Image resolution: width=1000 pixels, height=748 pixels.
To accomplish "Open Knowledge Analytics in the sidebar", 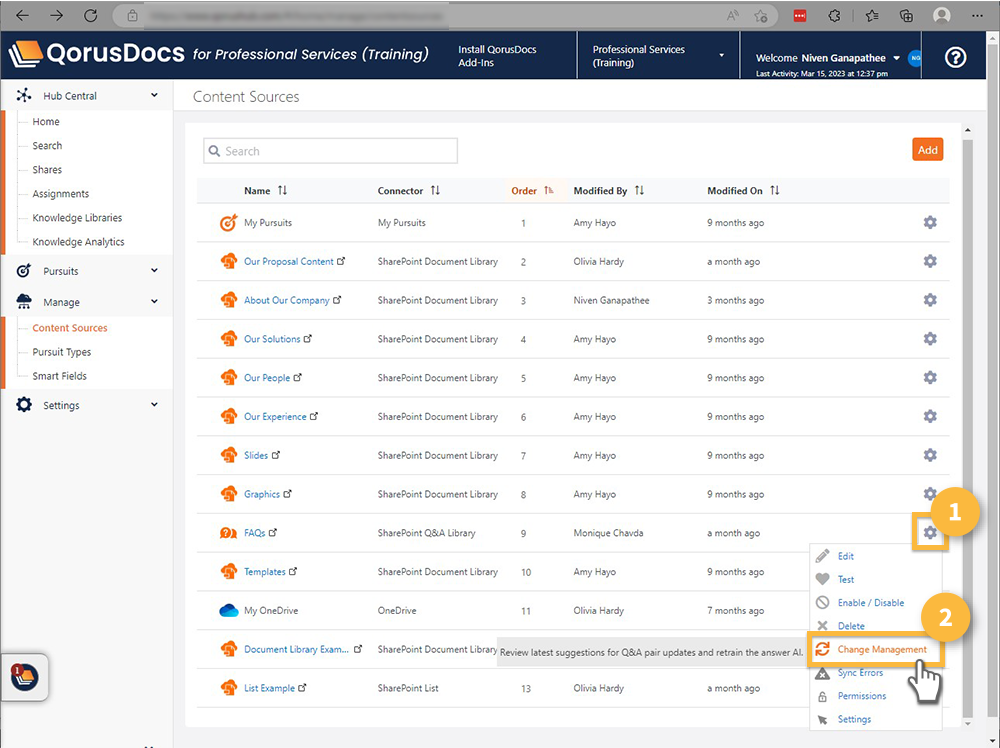I will point(78,242).
